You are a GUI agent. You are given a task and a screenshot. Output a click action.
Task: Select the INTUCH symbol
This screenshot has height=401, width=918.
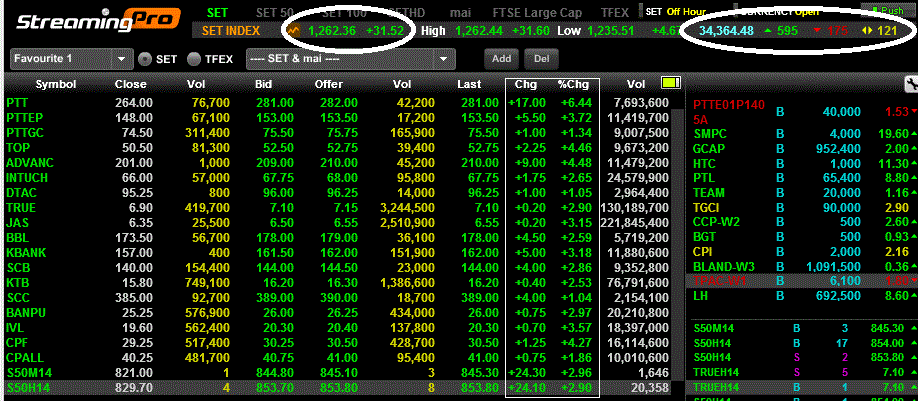(27, 177)
